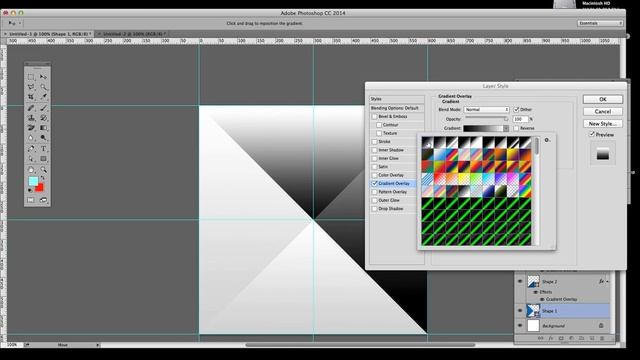Select the Eraser tool
This screenshot has height=360, width=640.
[x=31, y=128]
